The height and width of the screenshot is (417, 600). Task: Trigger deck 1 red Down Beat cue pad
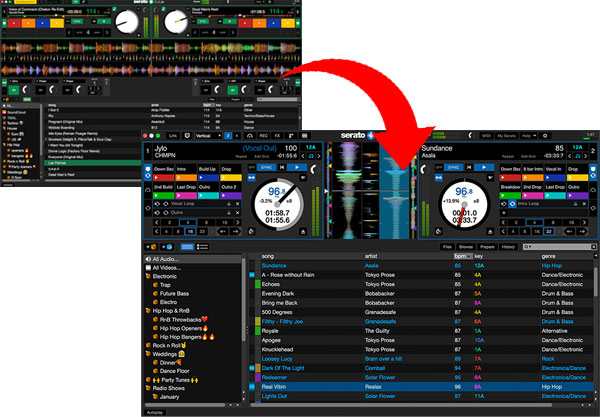(x=163, y=178)
